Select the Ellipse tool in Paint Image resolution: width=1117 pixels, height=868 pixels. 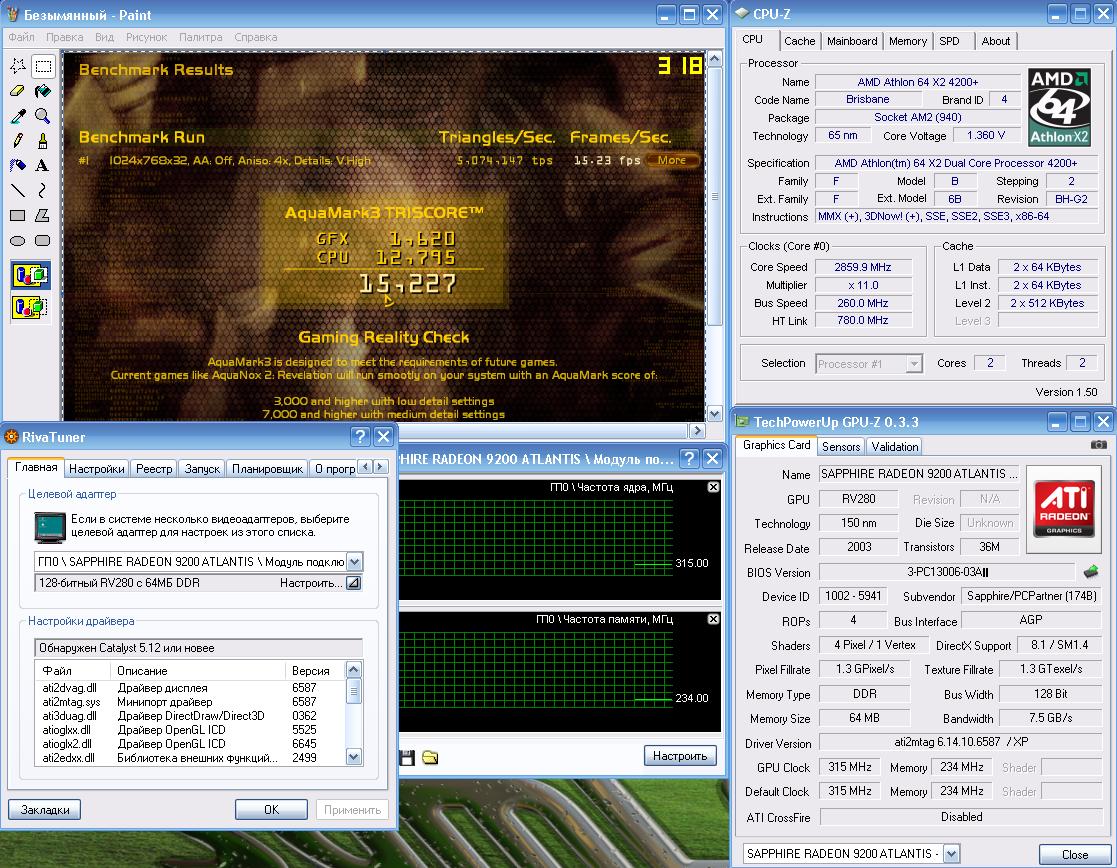click(x=18, y=240)
